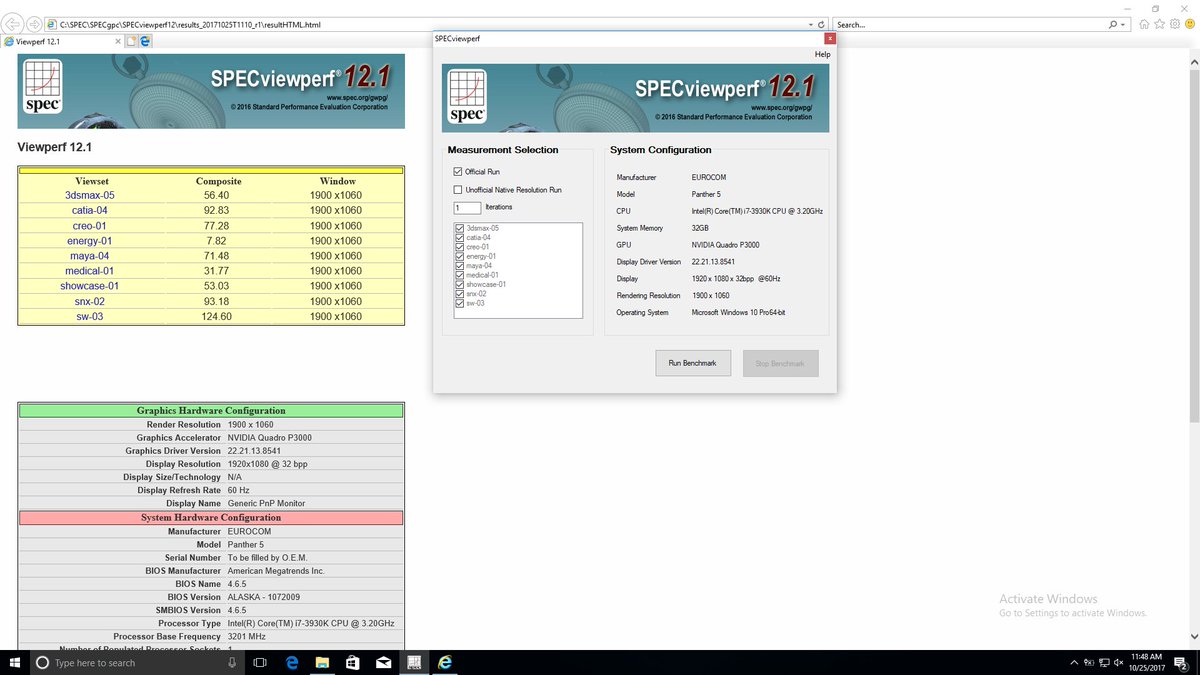Launch Microsoft Edge from the taskbar
1200x675 pixels.
point(293,662)
